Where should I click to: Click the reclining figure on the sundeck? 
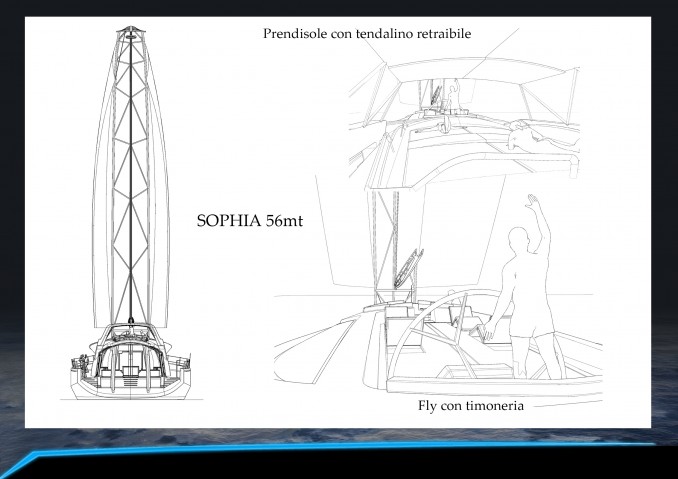543,136
